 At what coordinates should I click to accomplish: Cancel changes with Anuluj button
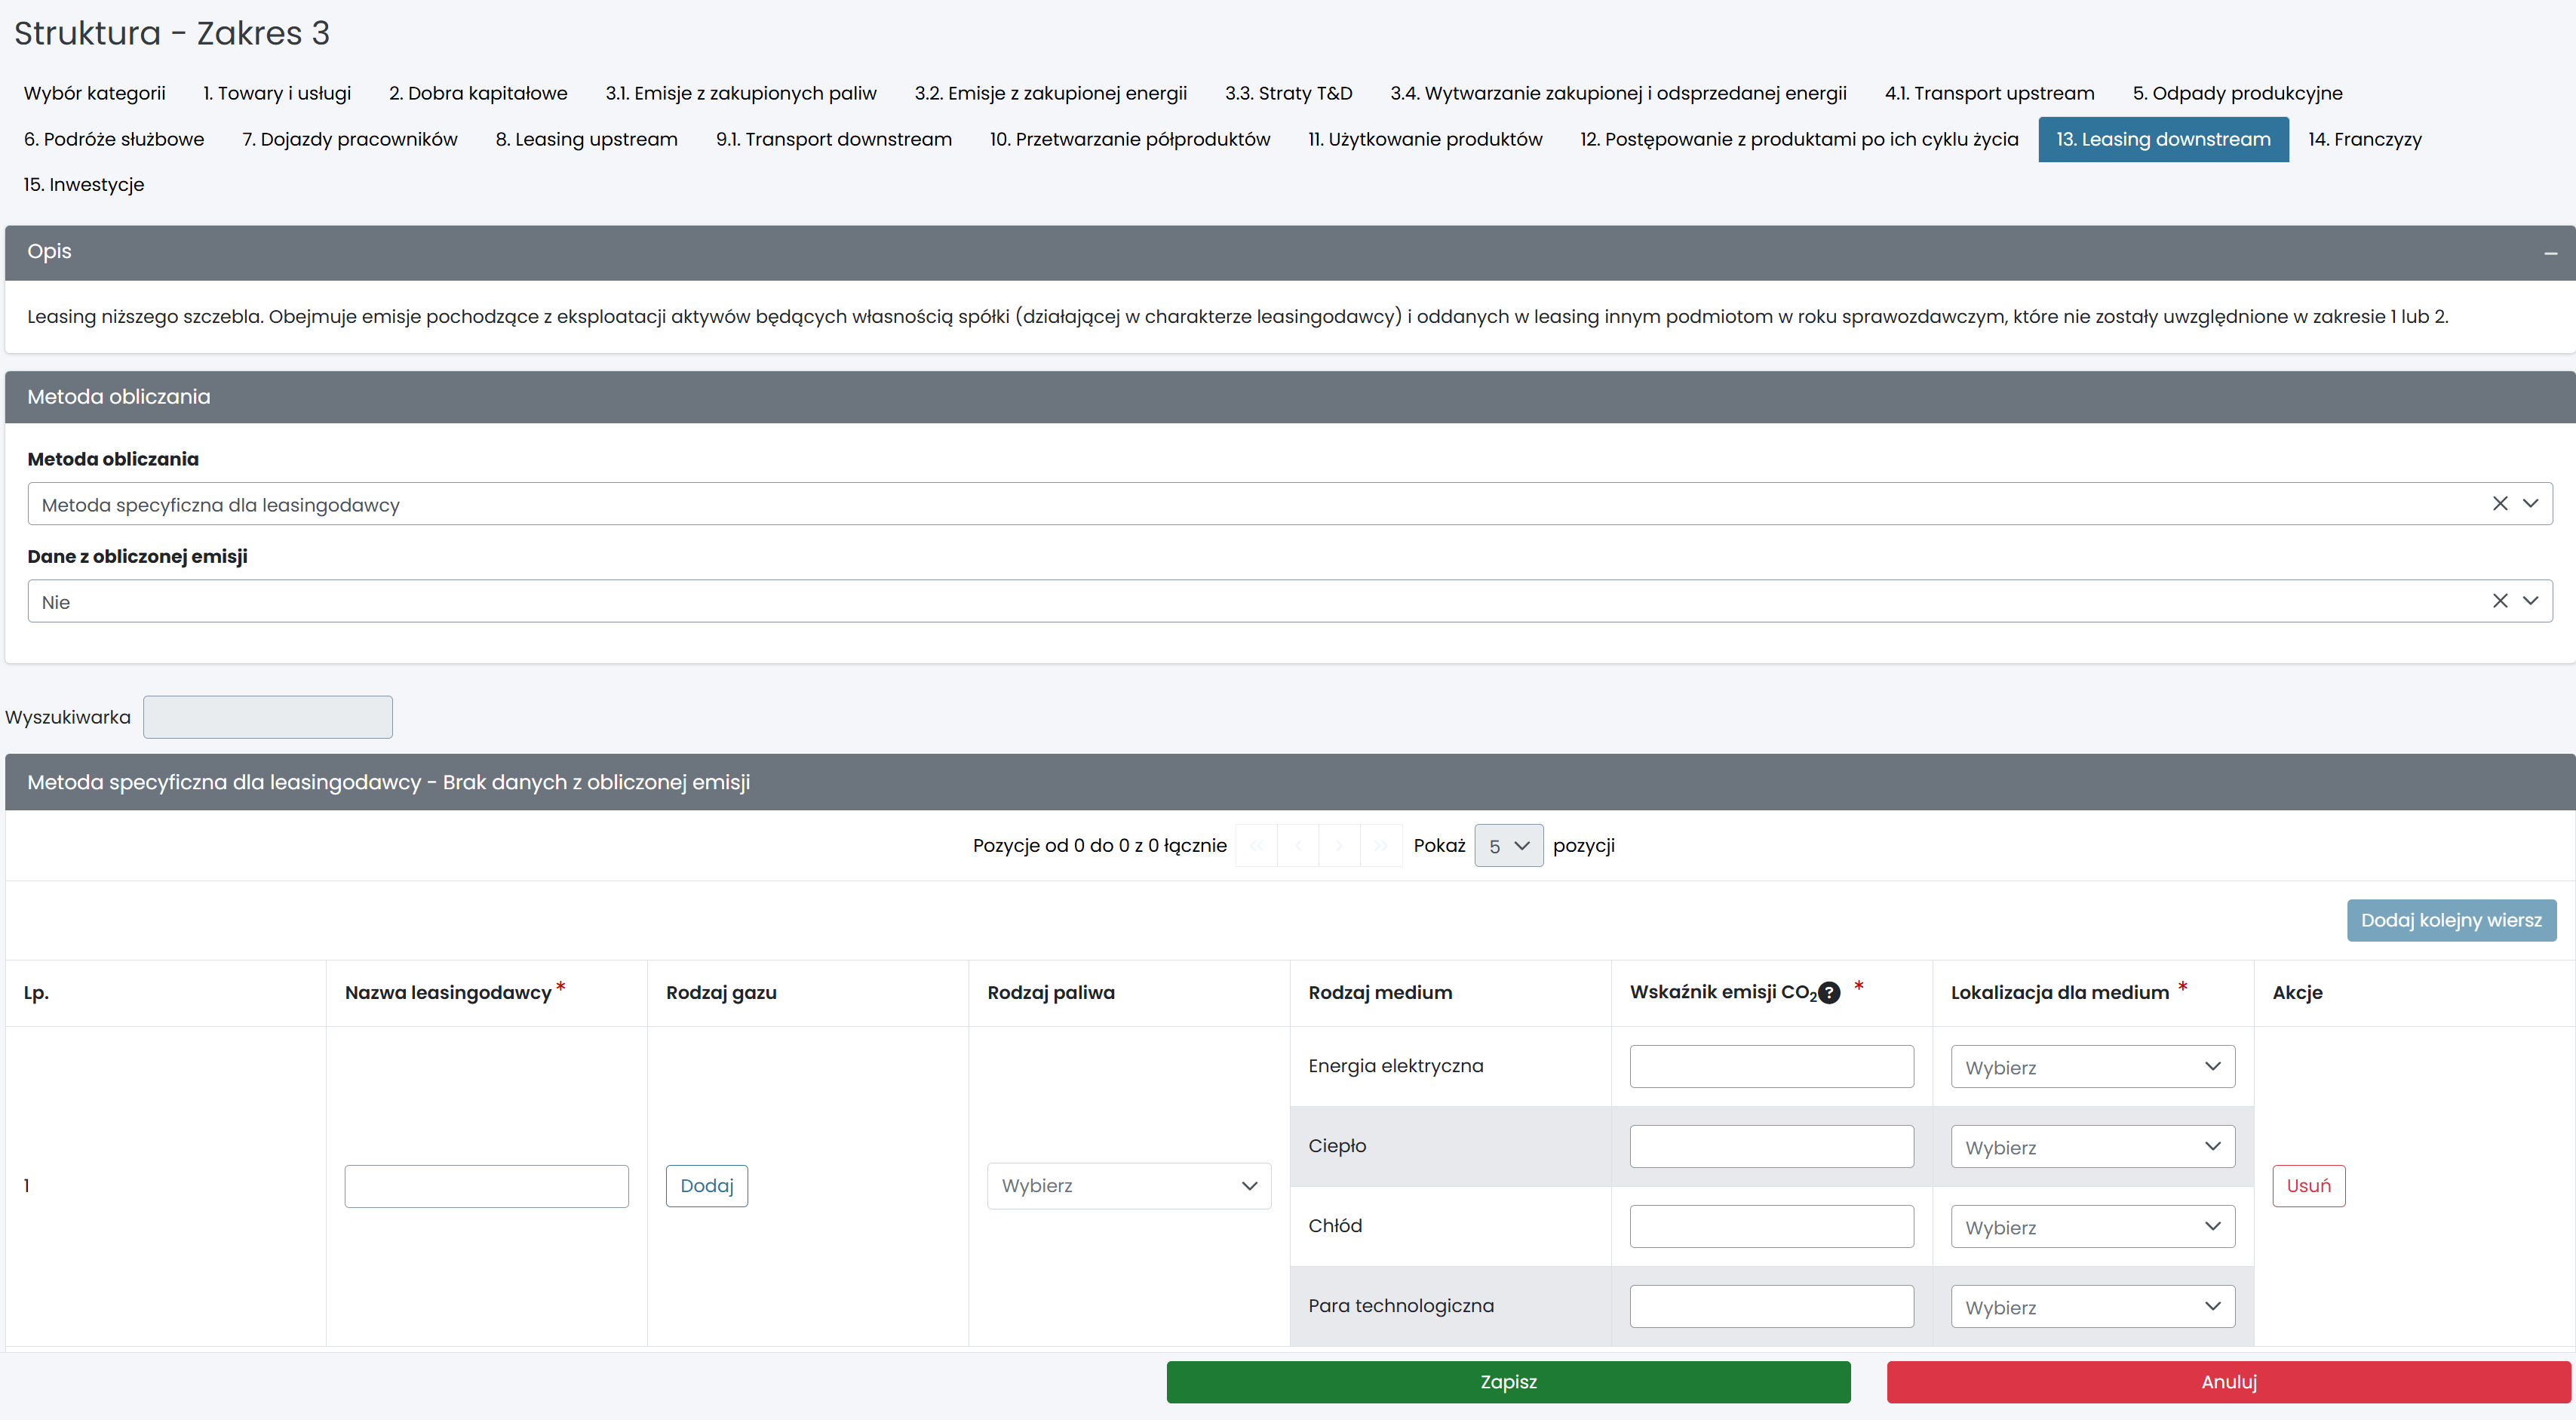click(2228, 1382)
